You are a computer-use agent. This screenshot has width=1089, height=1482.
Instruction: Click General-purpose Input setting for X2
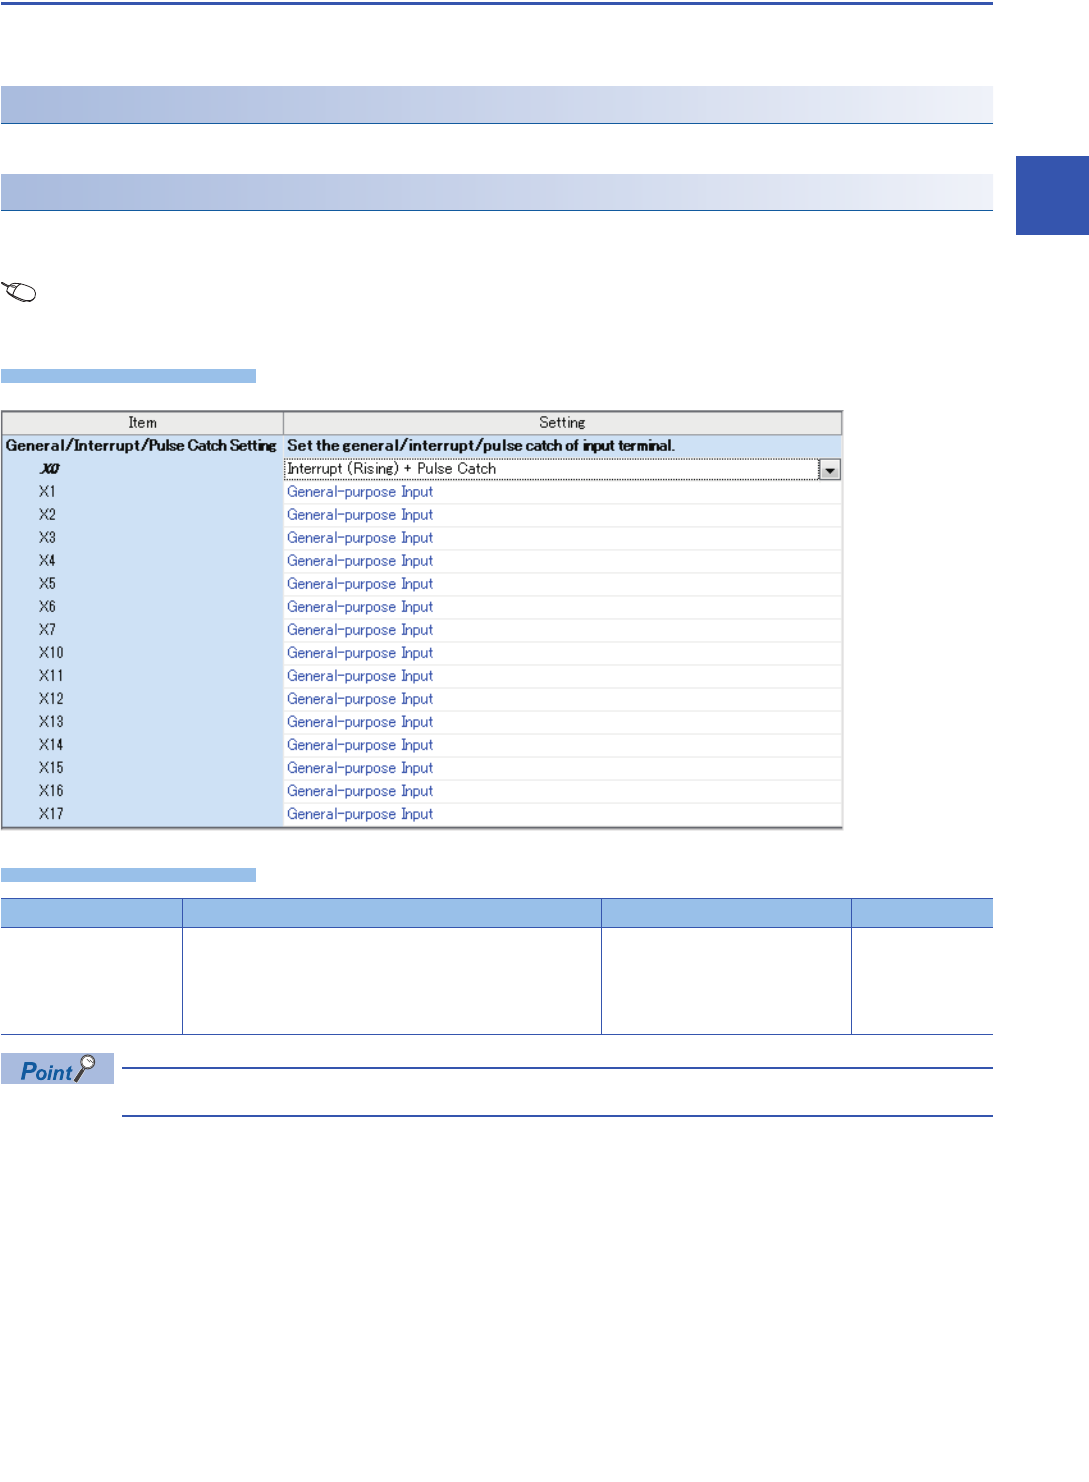(x=360, y=515)
